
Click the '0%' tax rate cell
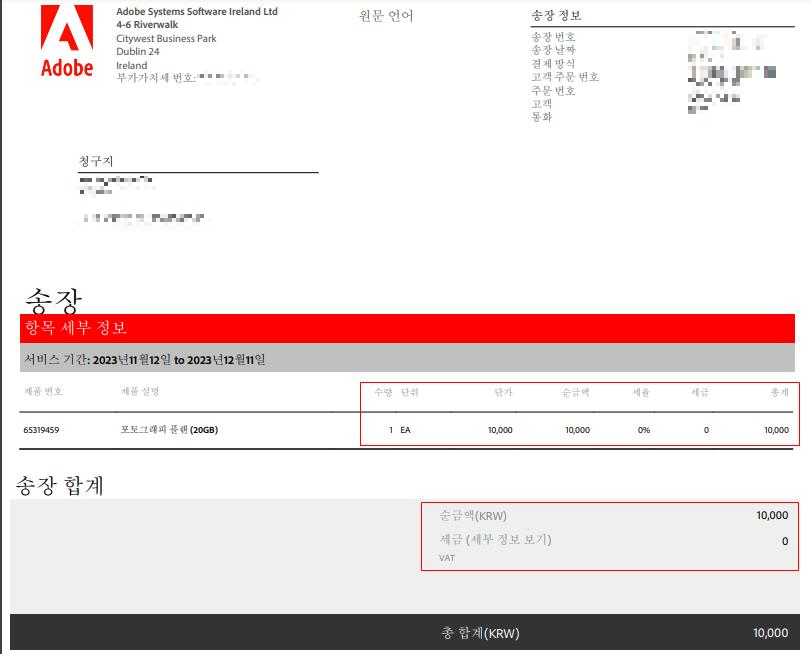pos(643,430)
